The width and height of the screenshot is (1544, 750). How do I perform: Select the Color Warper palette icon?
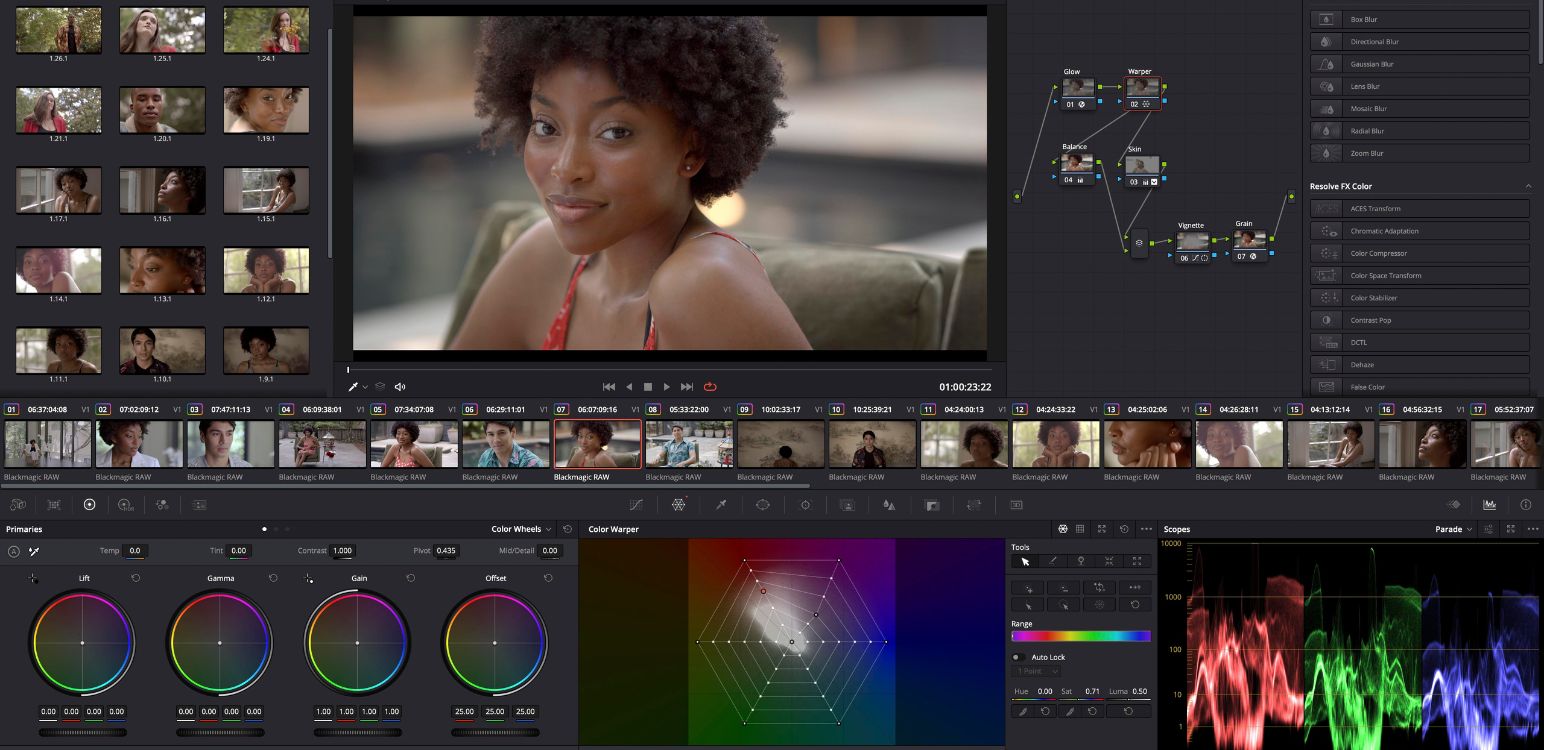point(678,505)
